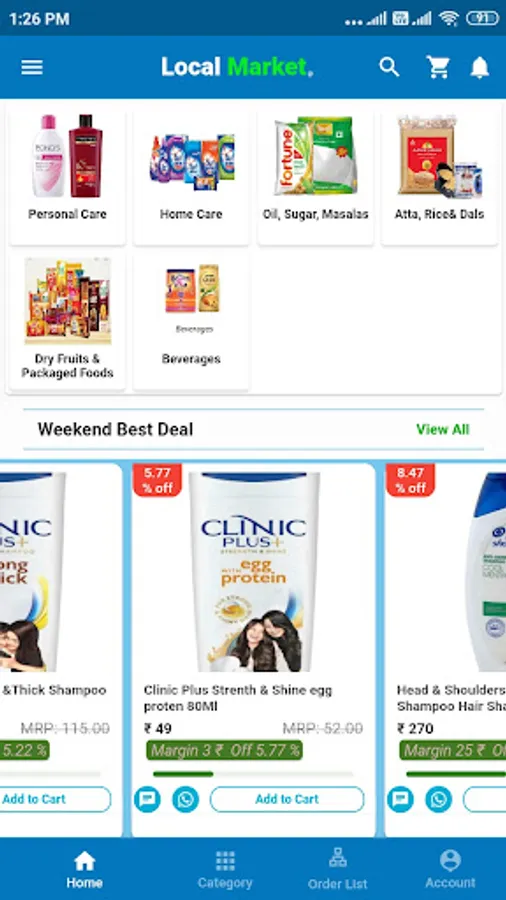Screen dimensions: 506x900
Task: Open Dry Fruits & Packaged Foods category
Action: 67,321
